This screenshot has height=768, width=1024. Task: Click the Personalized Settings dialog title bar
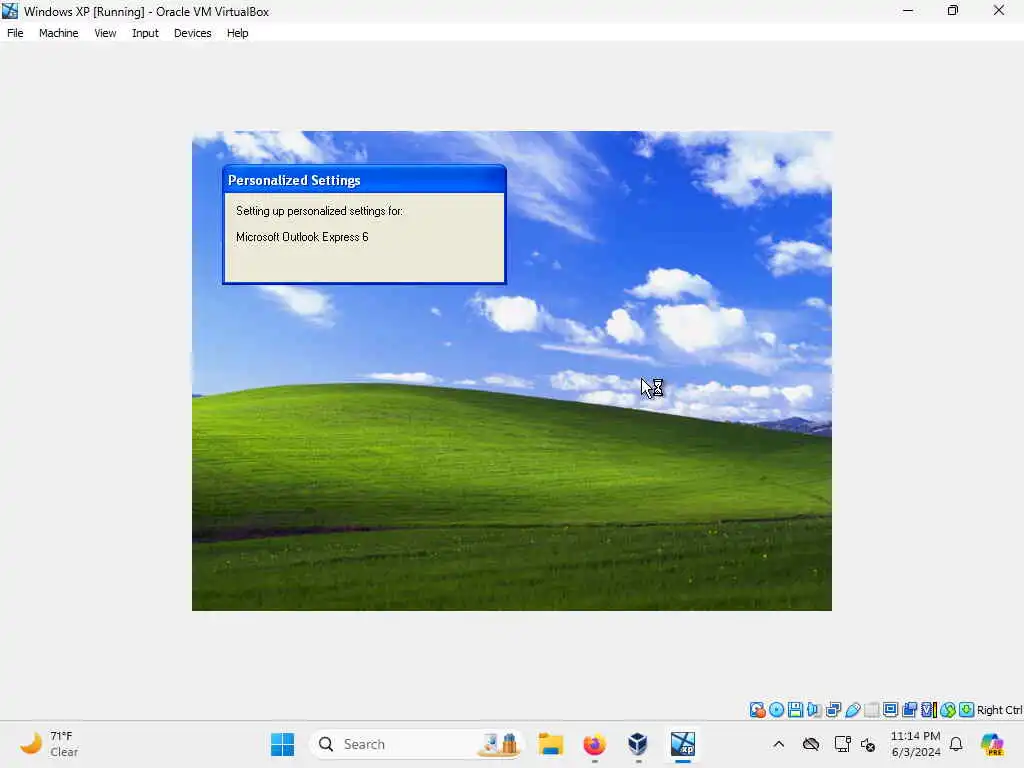tap(364, 180)
